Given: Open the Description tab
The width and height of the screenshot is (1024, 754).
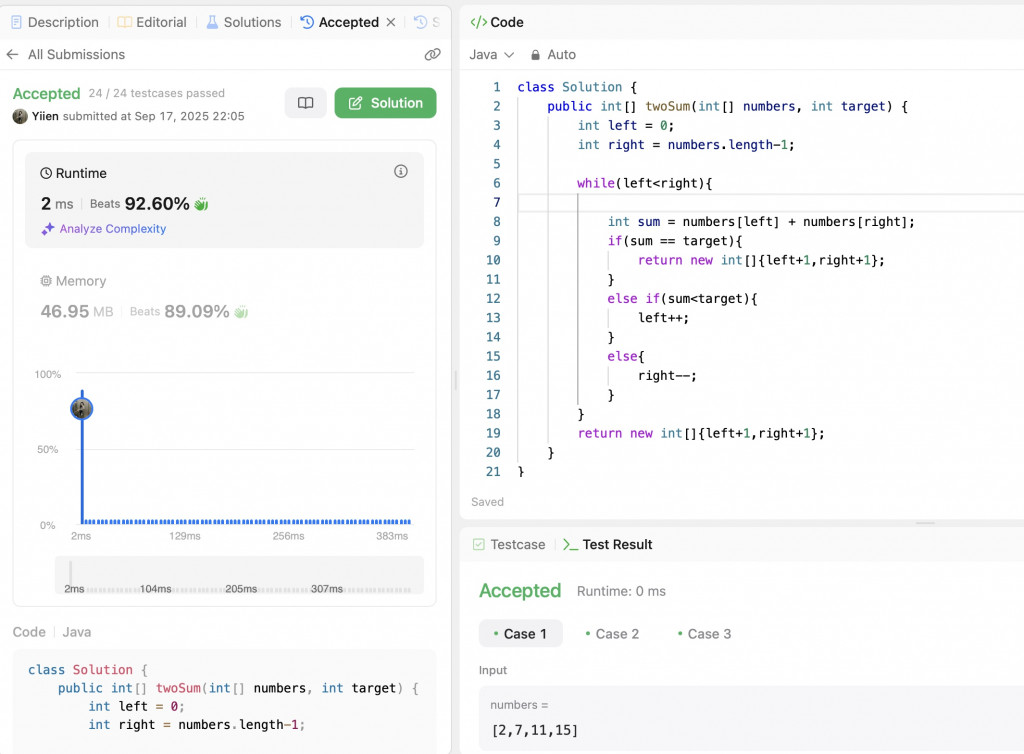Looking at the screenshot, I should 55,22.
